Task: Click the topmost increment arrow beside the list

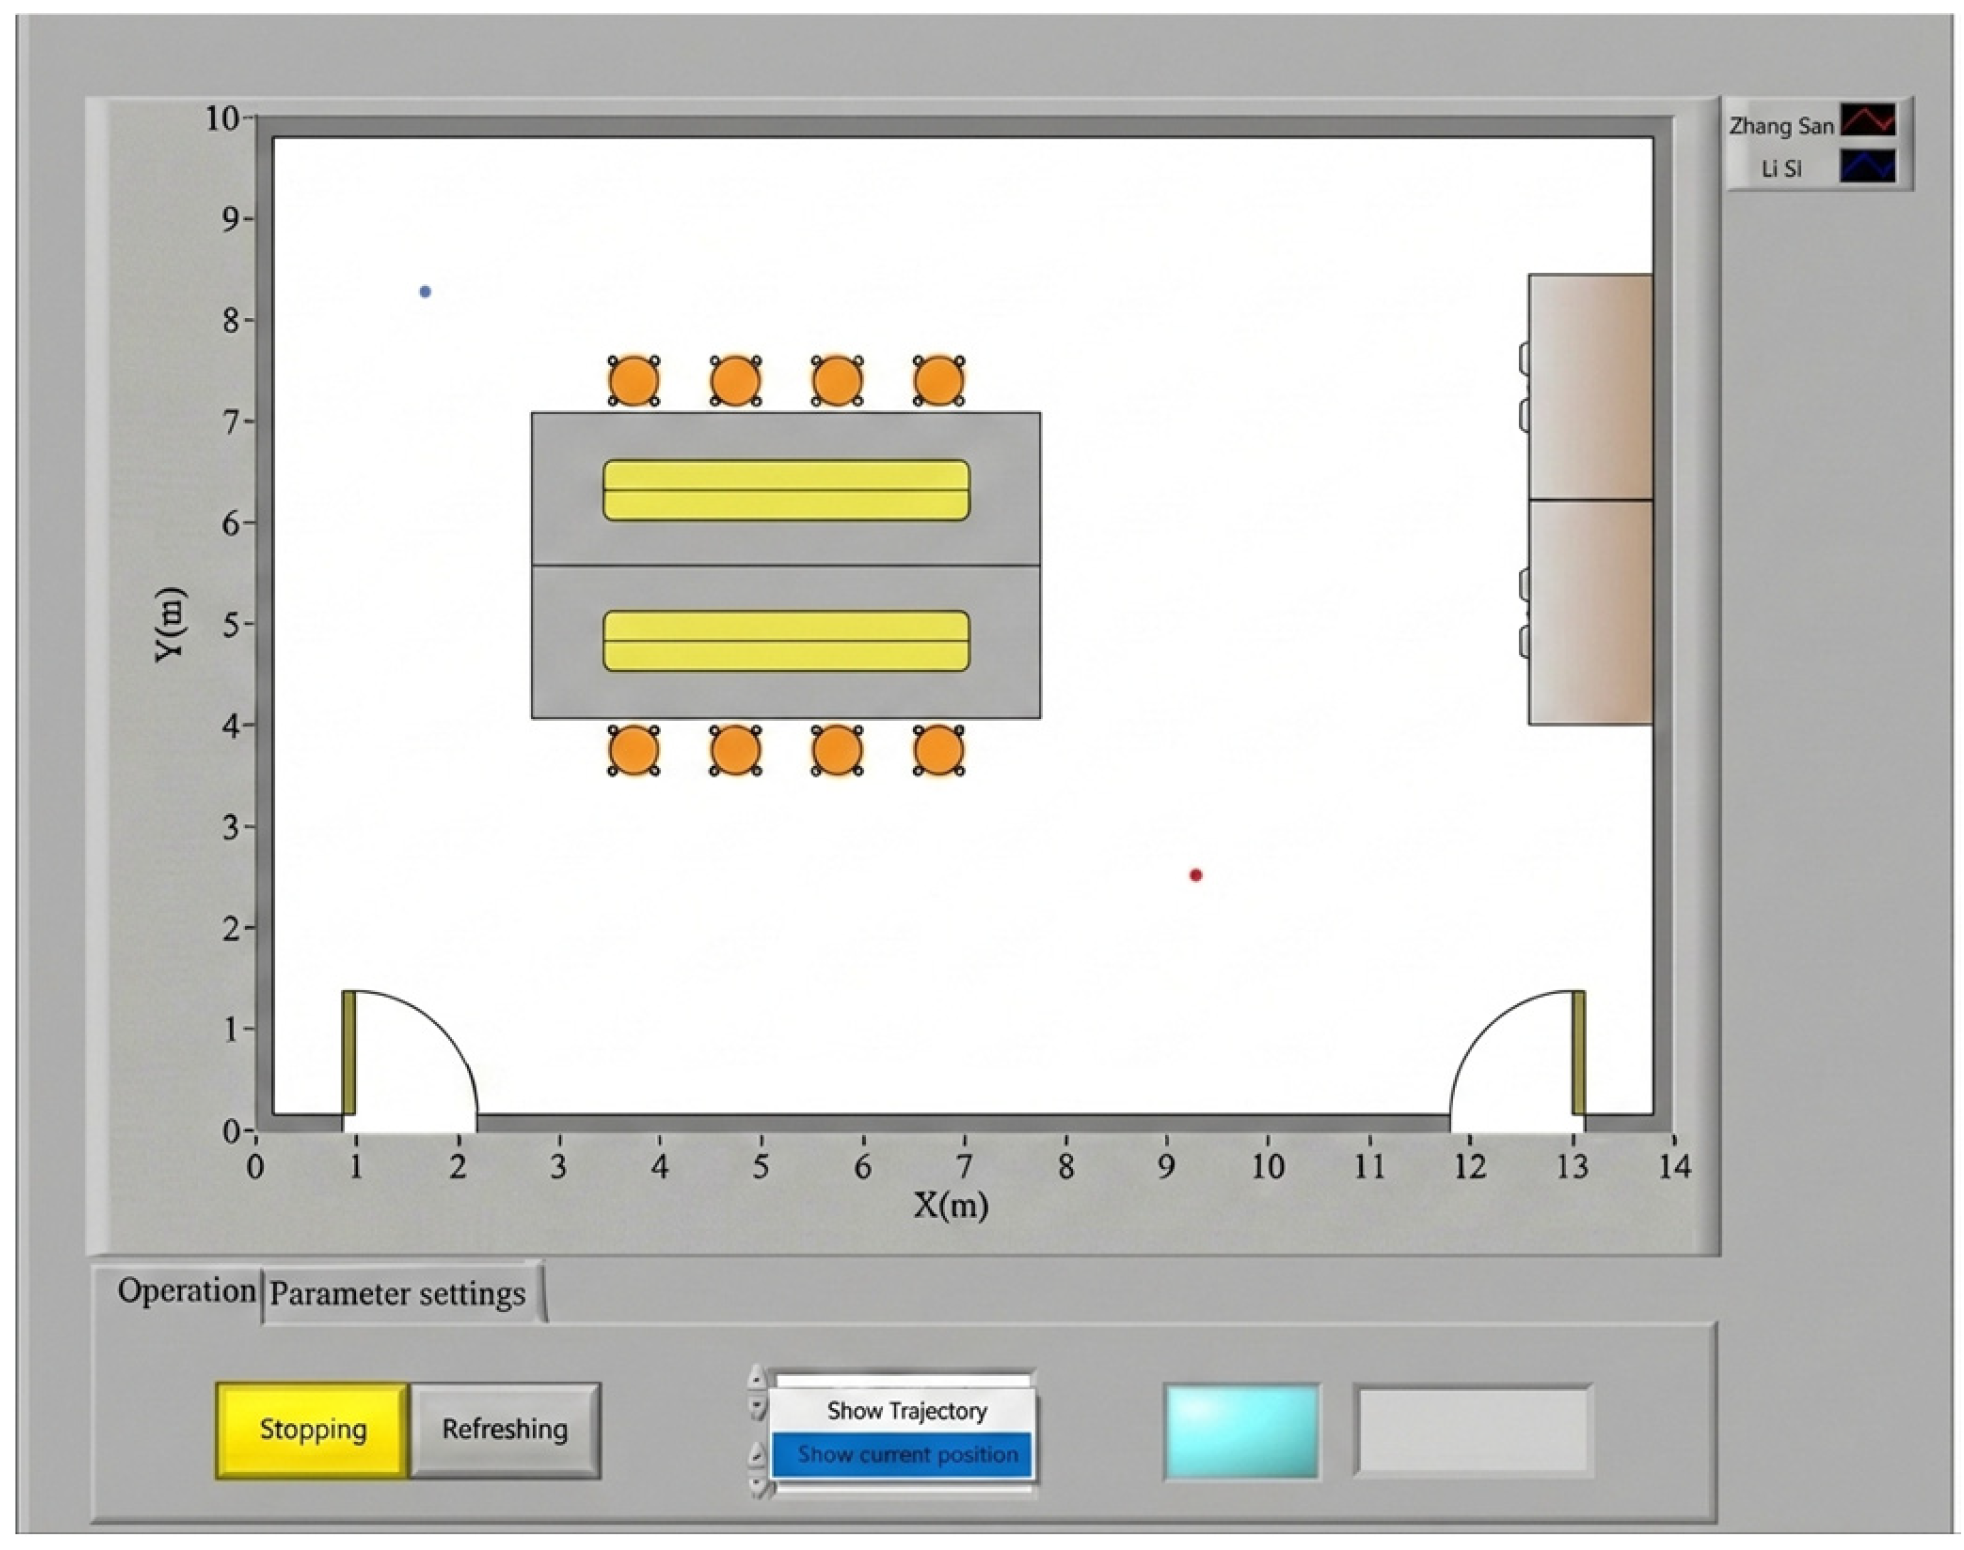Action: coord(757,1379)
